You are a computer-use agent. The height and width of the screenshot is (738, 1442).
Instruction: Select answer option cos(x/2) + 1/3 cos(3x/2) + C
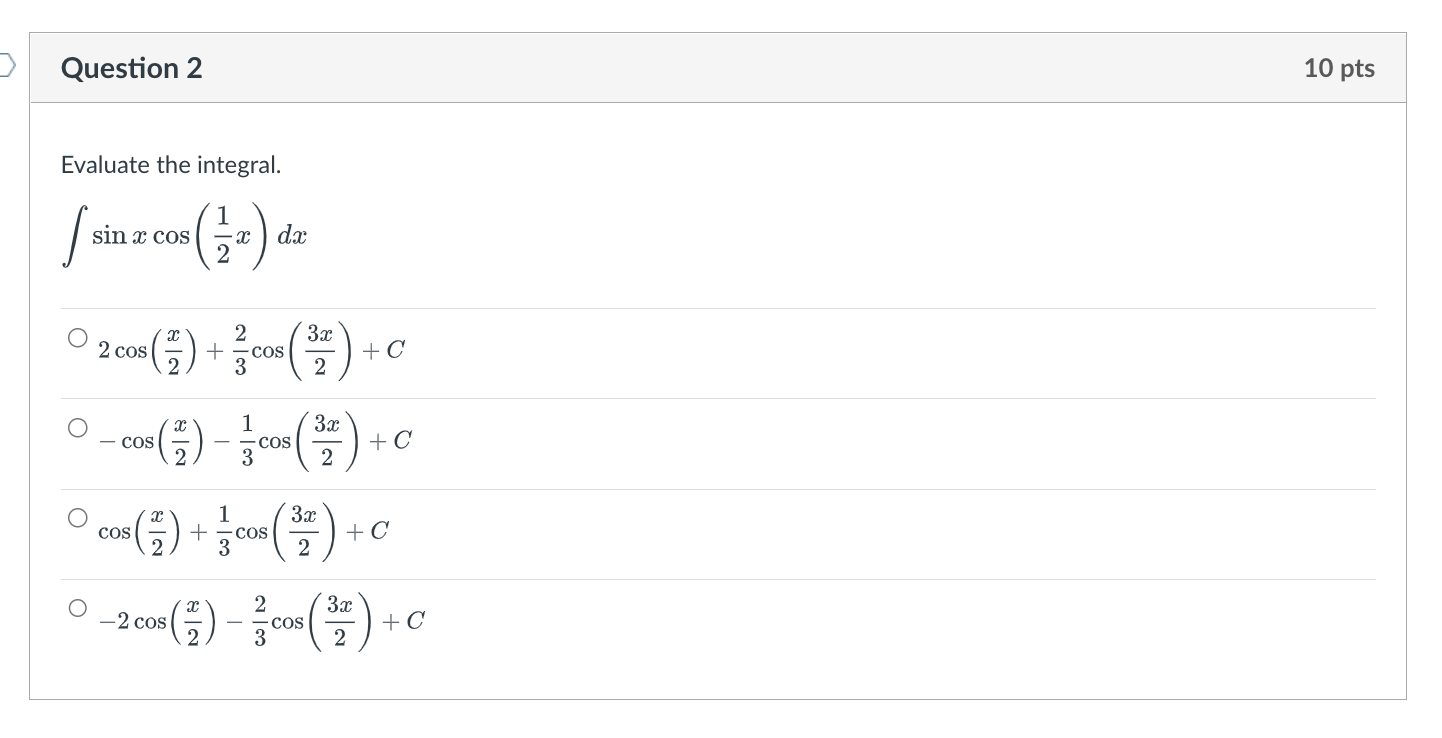pos(75,517)
